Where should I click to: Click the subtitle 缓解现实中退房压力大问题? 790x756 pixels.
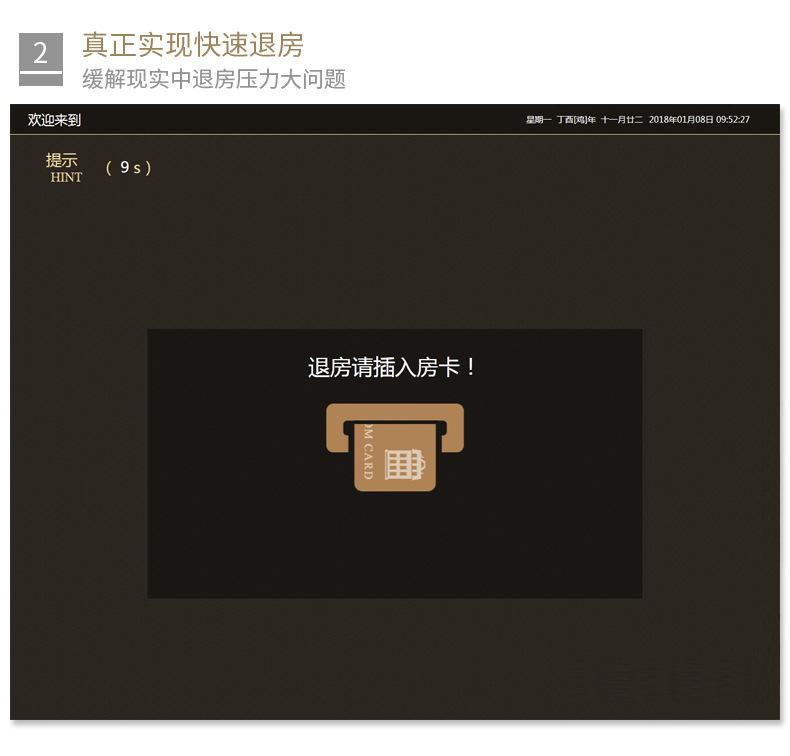tap(214, 79)
